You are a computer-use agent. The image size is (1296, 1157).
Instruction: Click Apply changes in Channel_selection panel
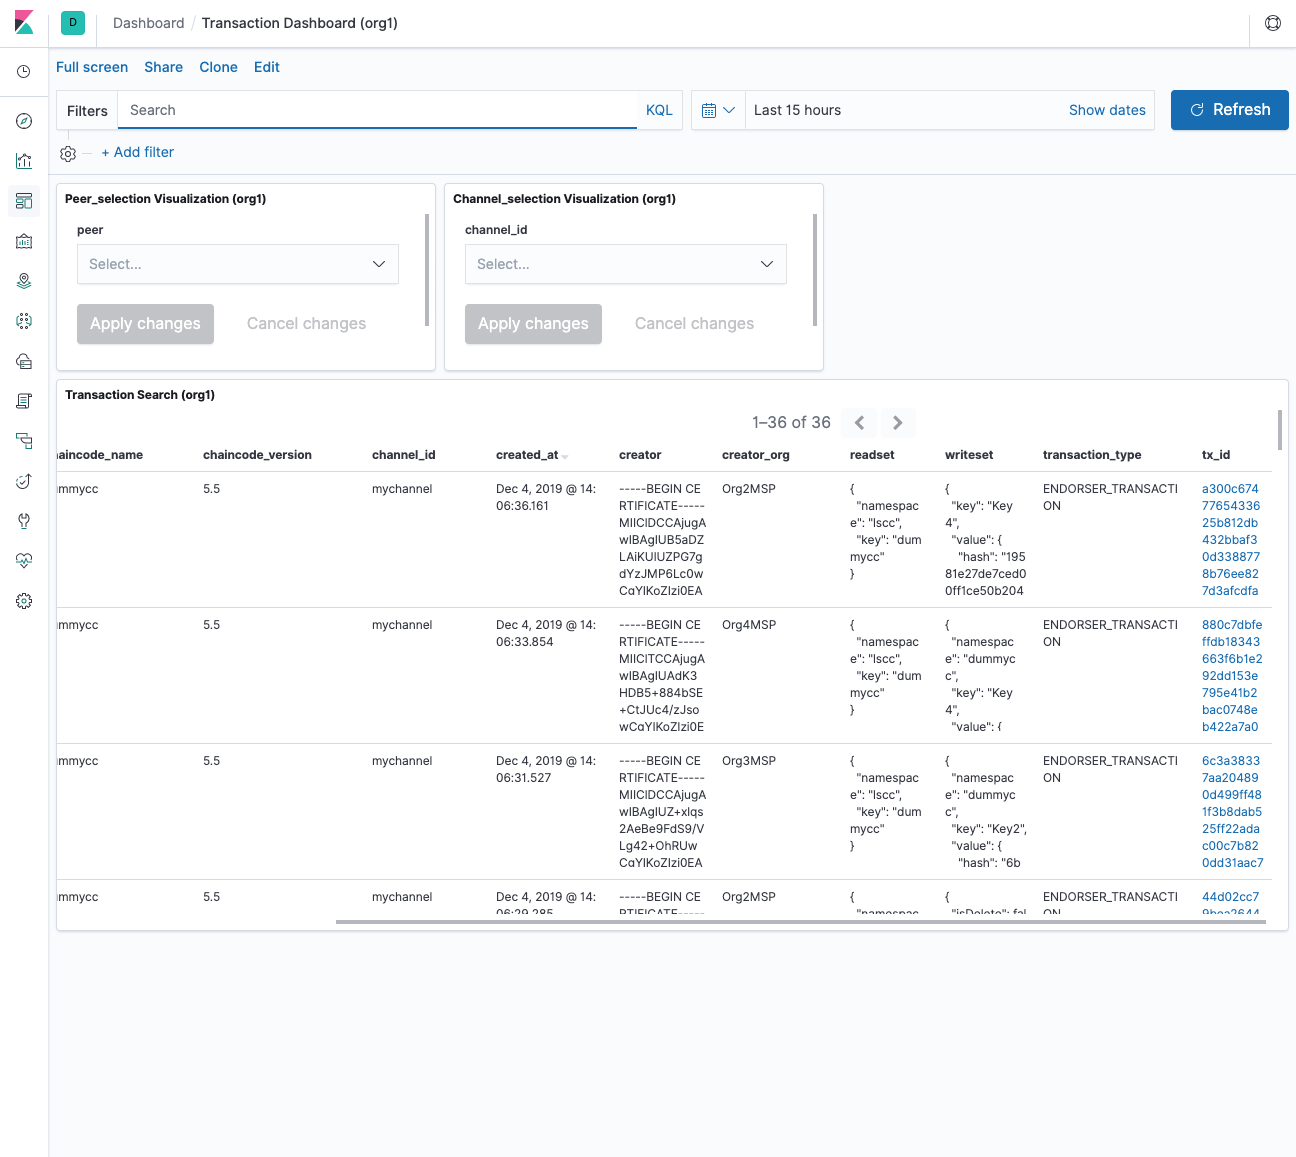tap(533, 324)
